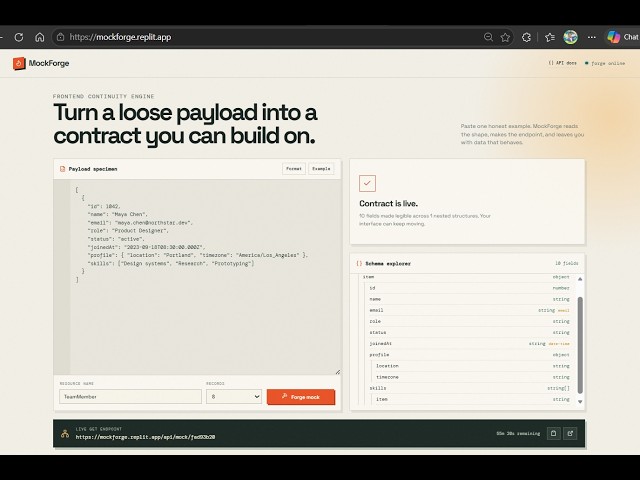Select the role field in schema
Viewport: 640px width, 480px height.
pos(469,321)
